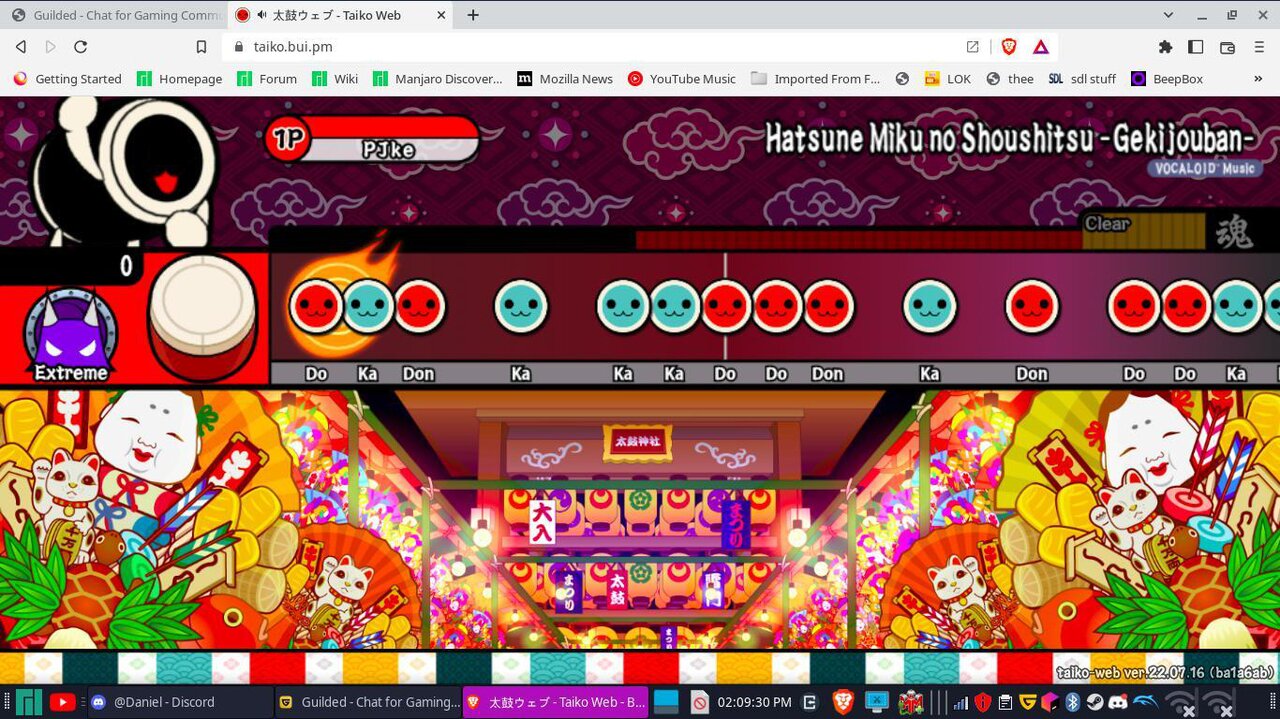Open the Getting Started bookmark
Viewport: 1280px width, 719px height.
(x=67, y=79)
